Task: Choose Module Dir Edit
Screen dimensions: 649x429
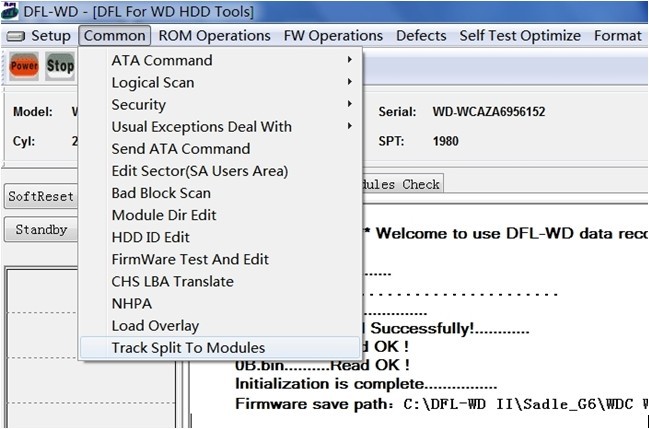Action: click(220, 215)
